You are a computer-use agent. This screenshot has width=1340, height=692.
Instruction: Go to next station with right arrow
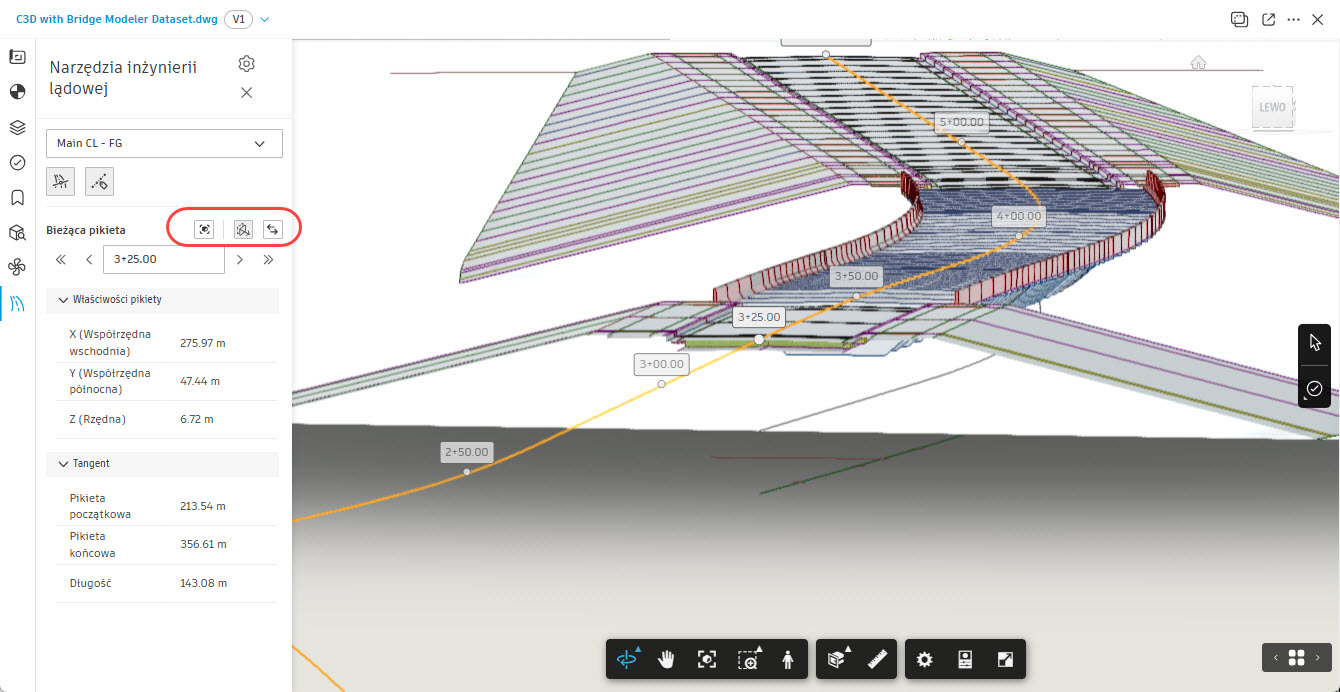(x=240, y=260)
